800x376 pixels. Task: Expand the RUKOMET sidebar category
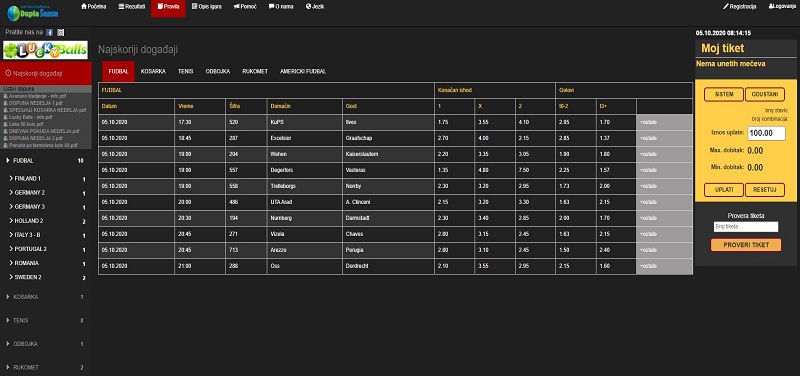(x=46, y=367)
